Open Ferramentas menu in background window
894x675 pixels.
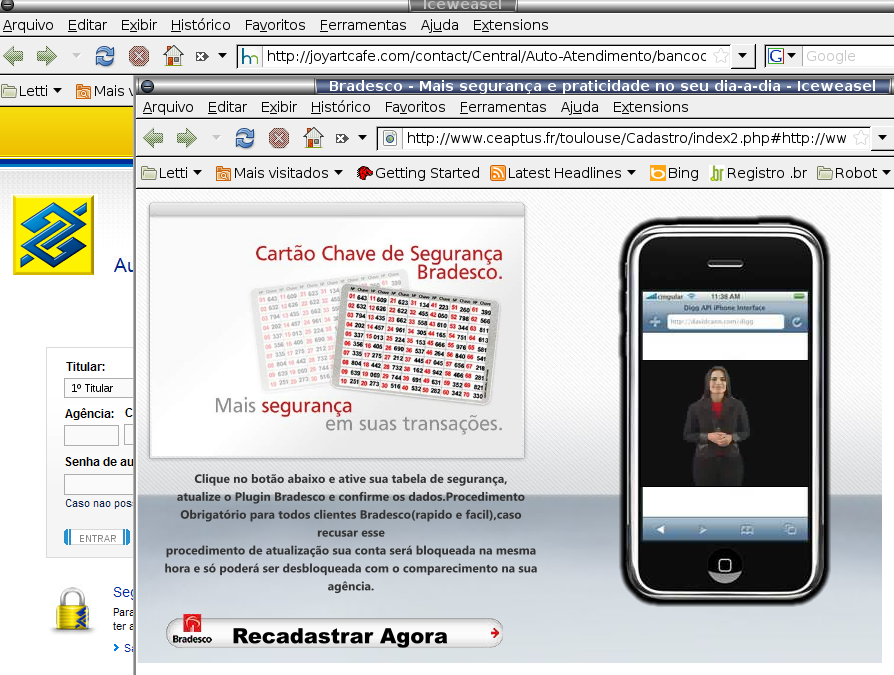(363, 25)
